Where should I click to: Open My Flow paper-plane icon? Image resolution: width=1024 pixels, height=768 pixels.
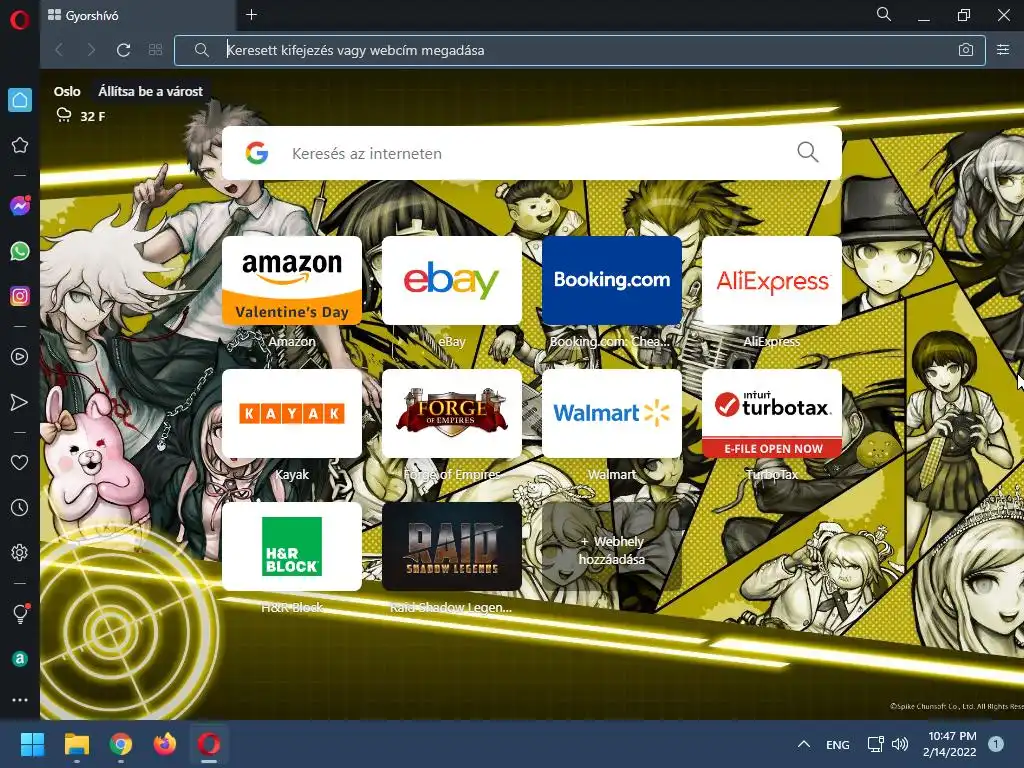[20, 402]
